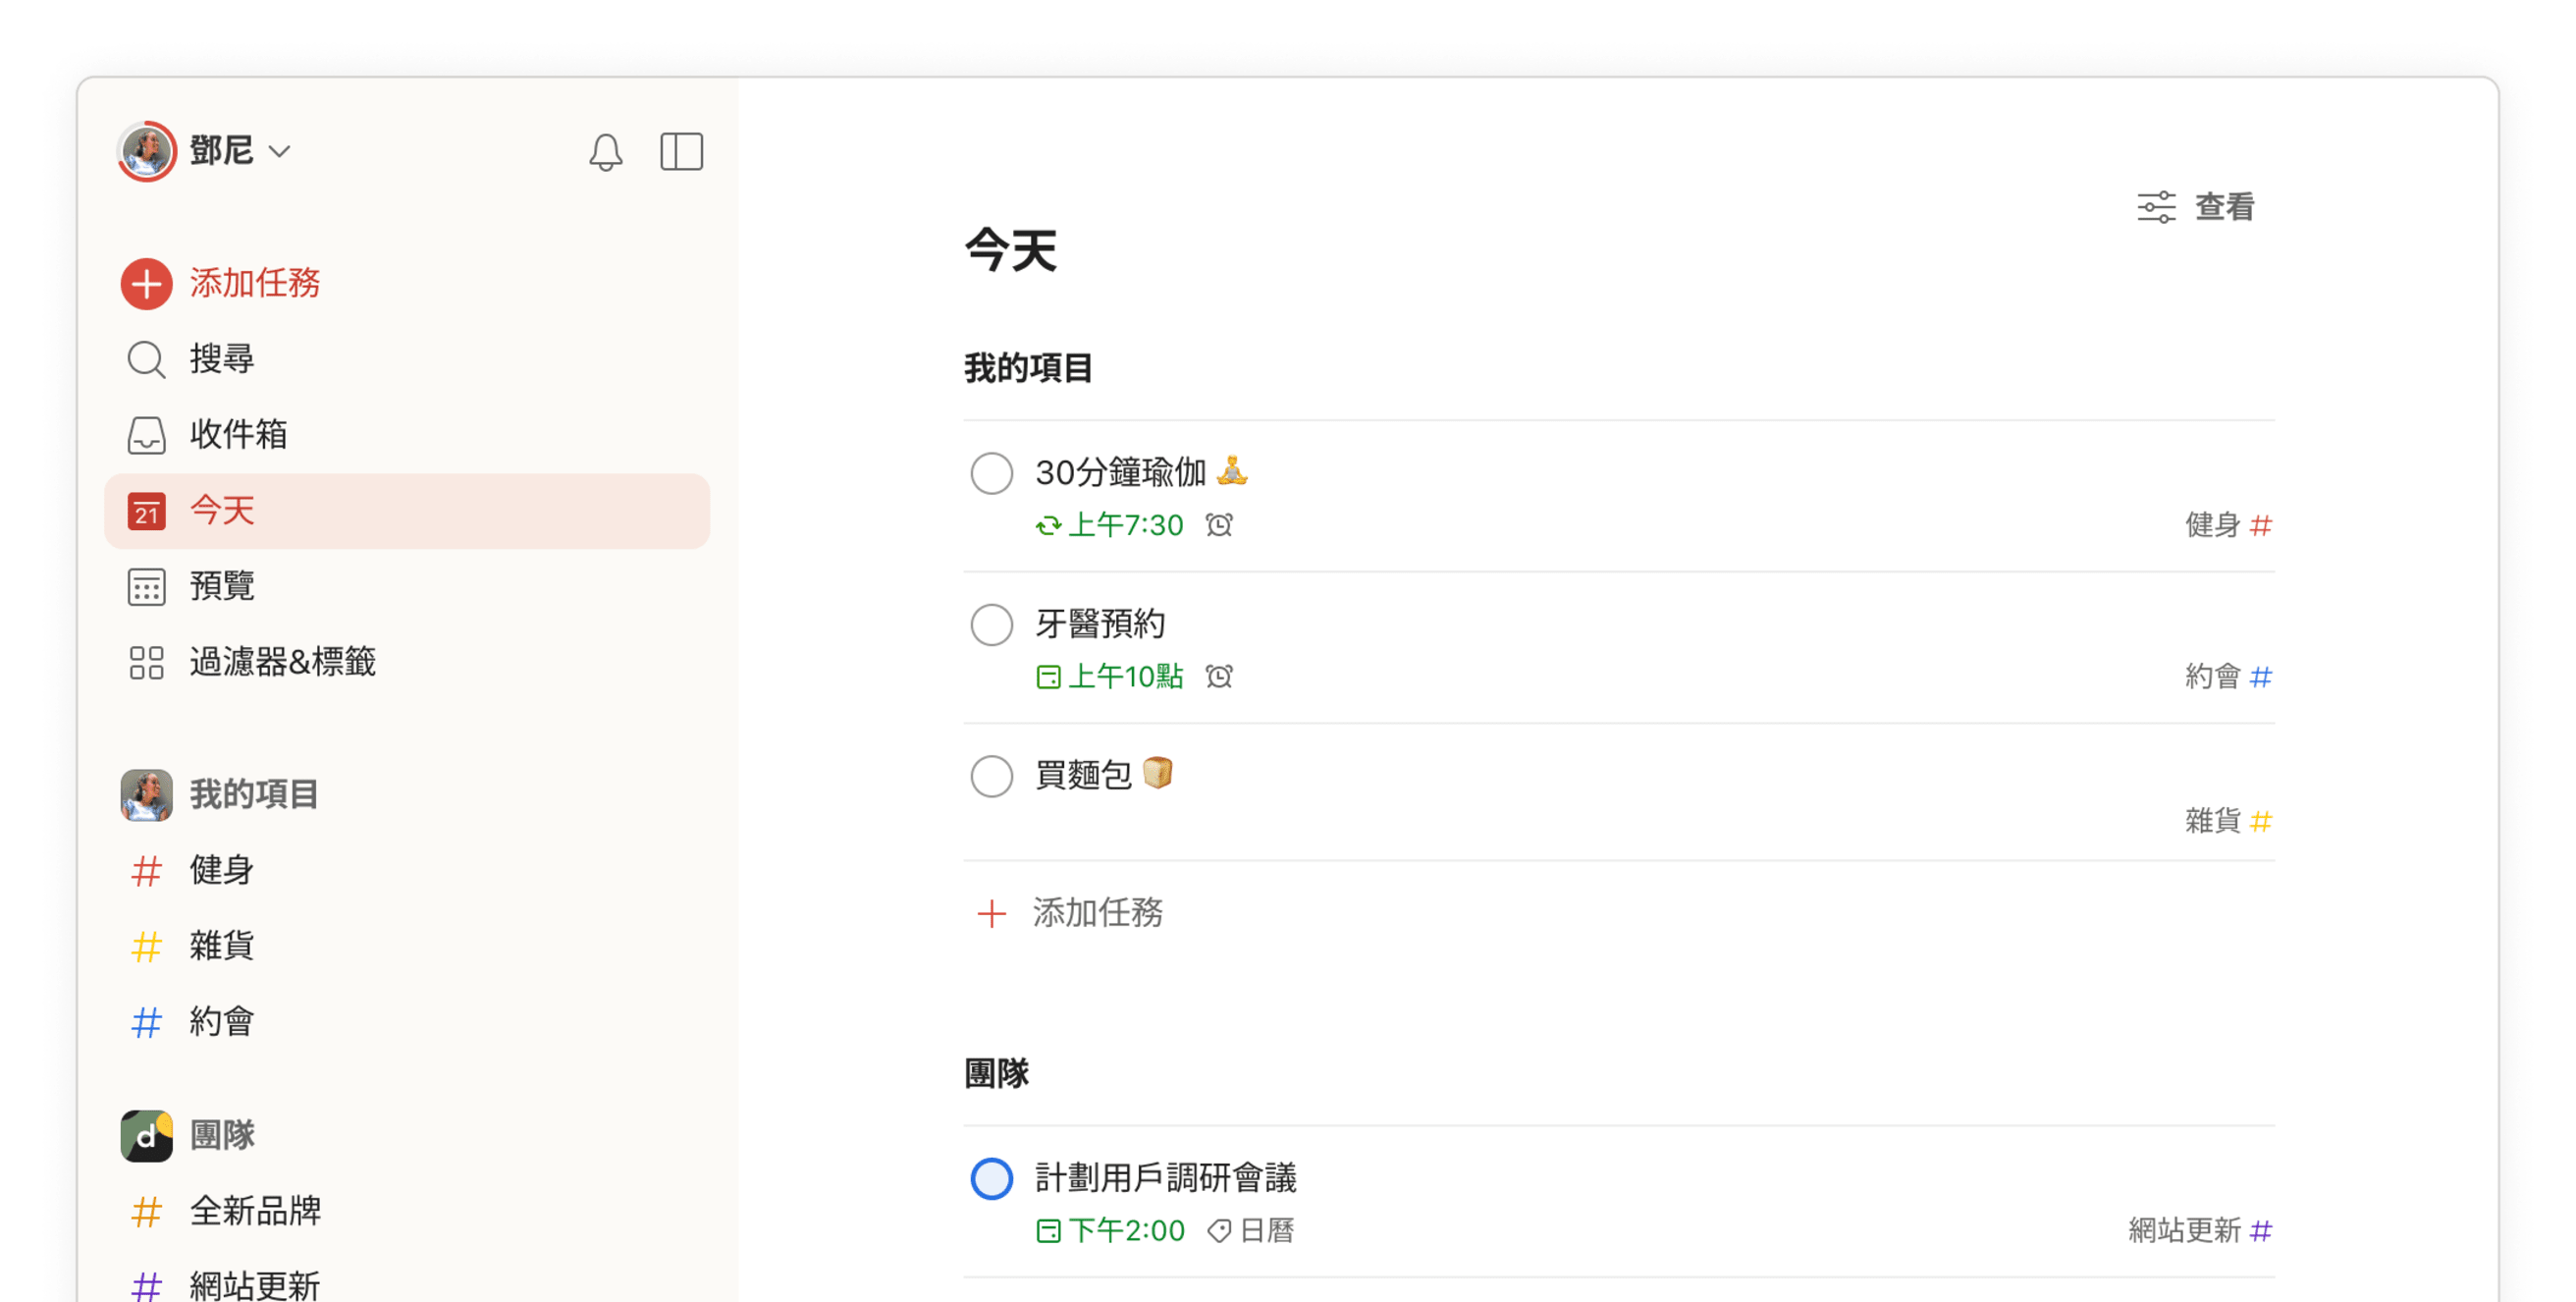
Task: Open 過濾器&標籤 grid icon
Action: pos(146,662)
